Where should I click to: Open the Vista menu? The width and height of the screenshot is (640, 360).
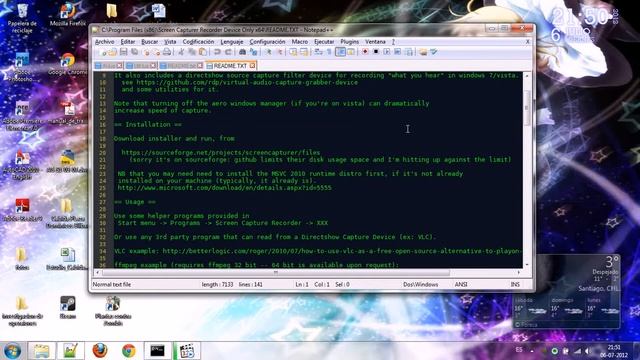tap(170, 42)
